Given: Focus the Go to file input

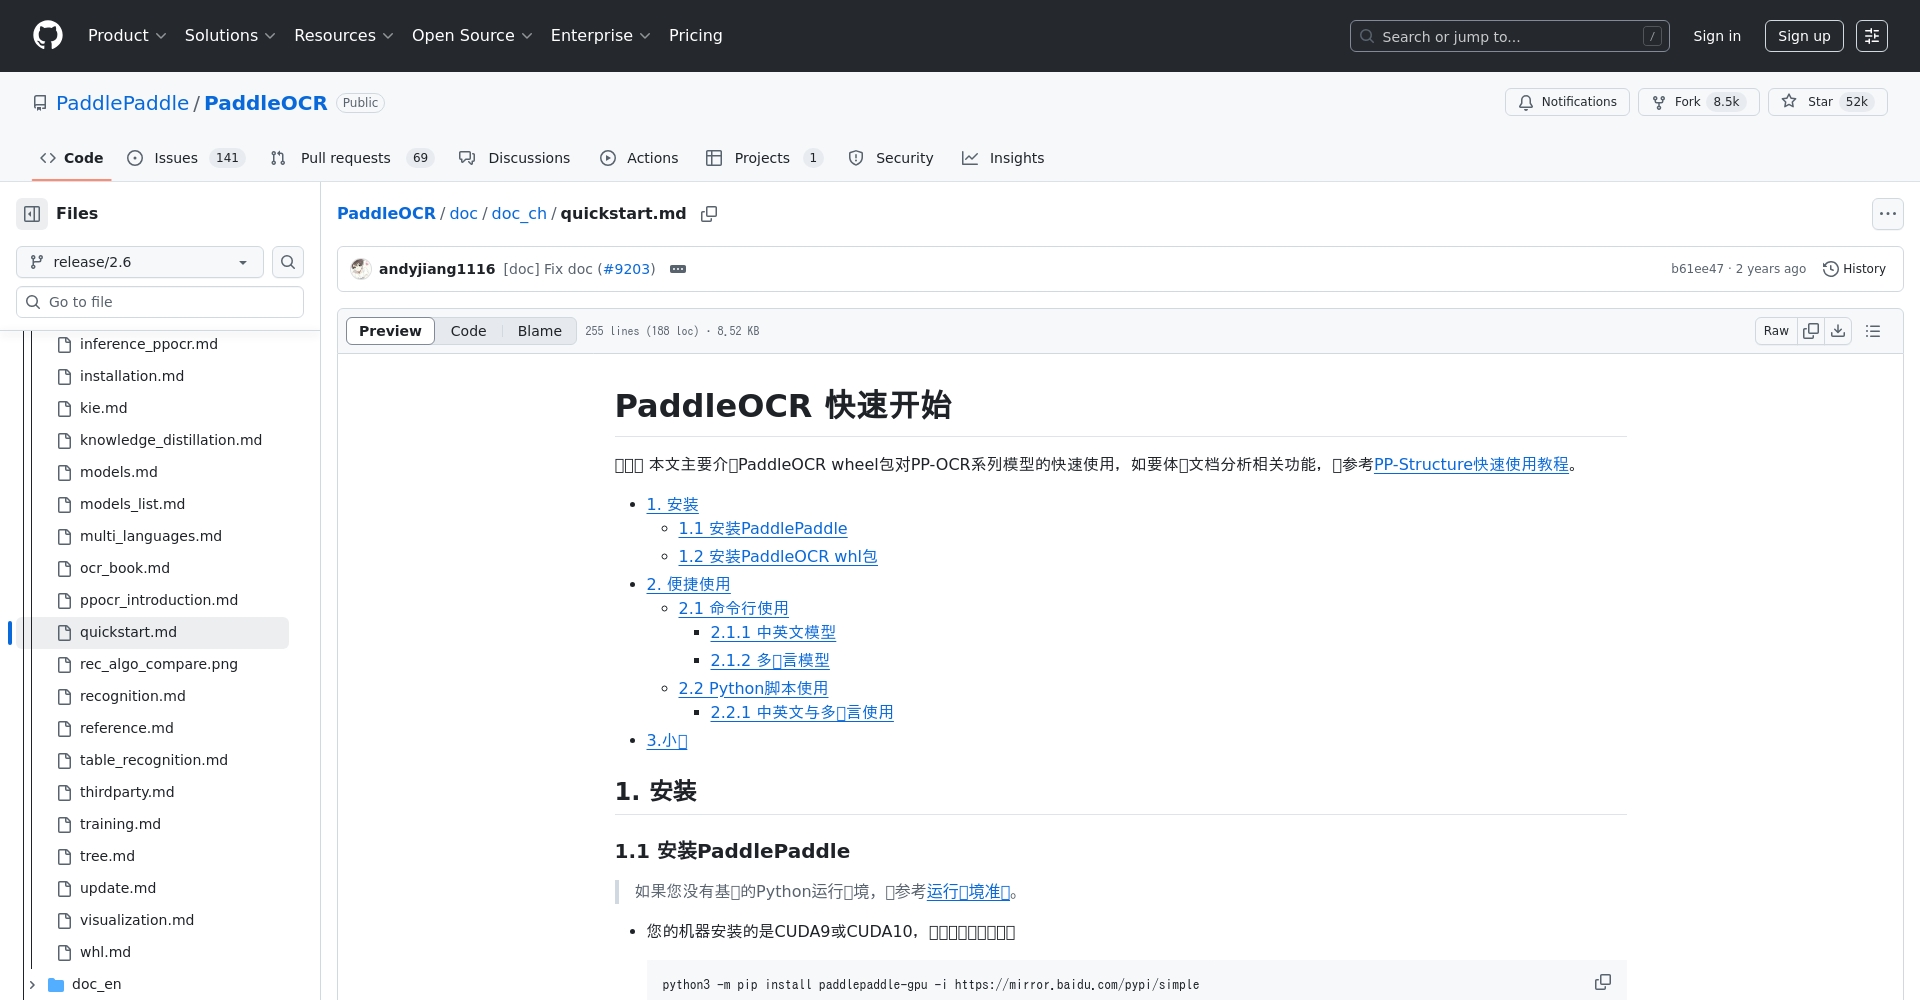Looking at the screenshot, I should point(160,302).
